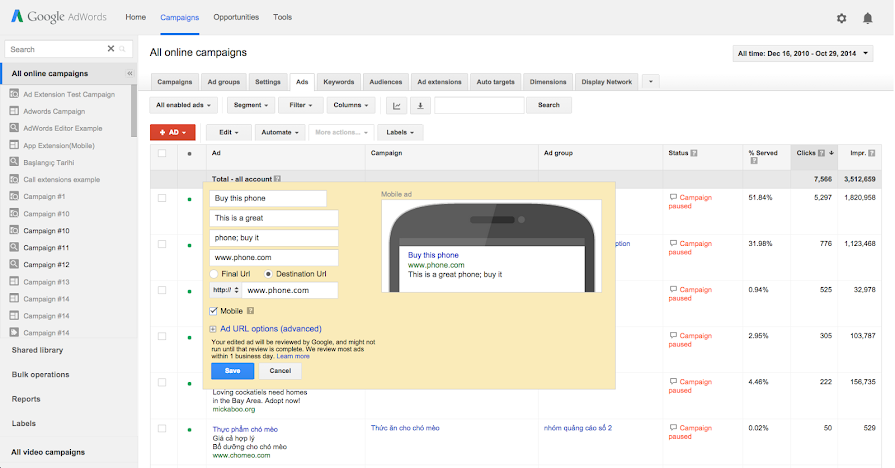Open the settings gear menu
The width and height of the screenshot is (895, 468).
(x=841, y=18)
